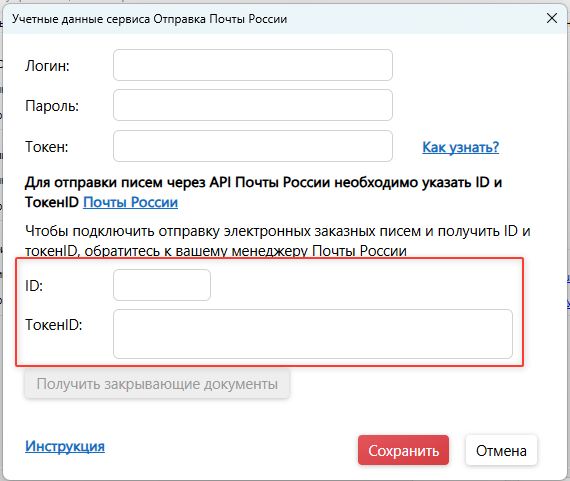Select the Токен input field
Image resolution: width=570 pixels, height=481 pixels.
pos(253,146)
